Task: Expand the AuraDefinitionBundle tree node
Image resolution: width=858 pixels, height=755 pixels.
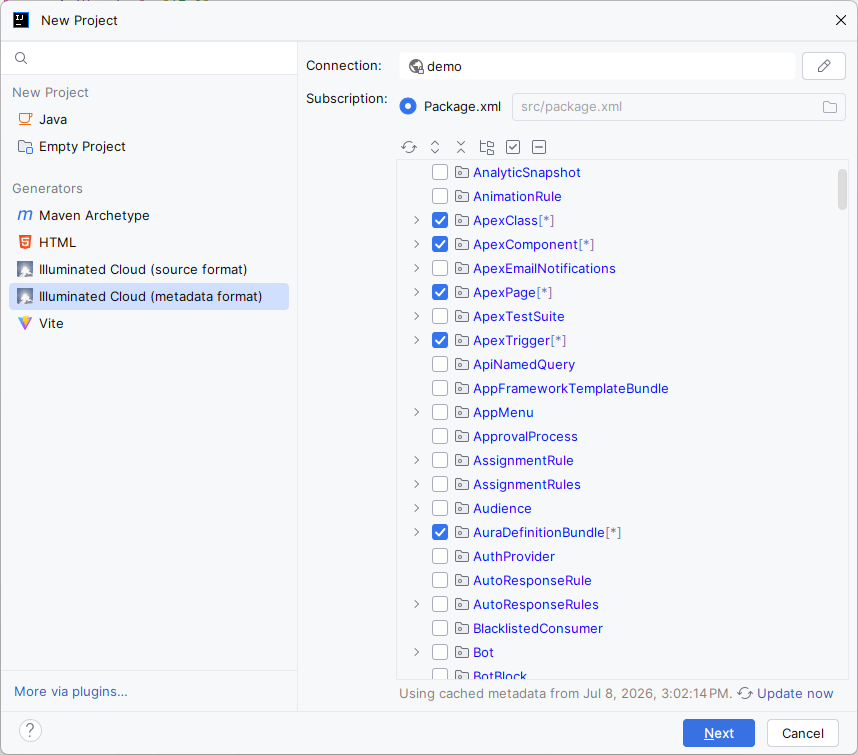Action: [416, 532]
